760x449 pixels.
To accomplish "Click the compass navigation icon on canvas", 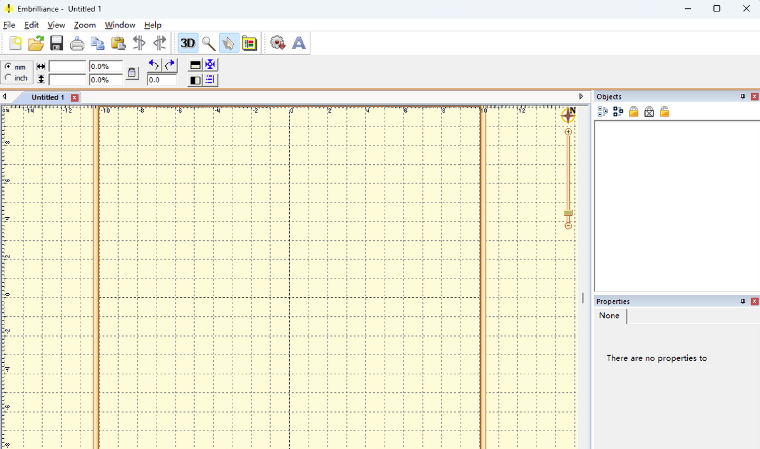I will click(x=568, y=114).
